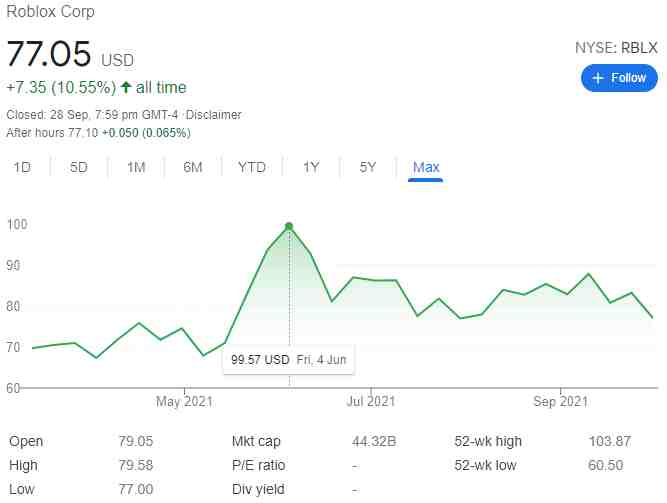This screenshot has height=503, width=667.
Task: Switch chart to 6M range
Action: click(x=193, y=167)
